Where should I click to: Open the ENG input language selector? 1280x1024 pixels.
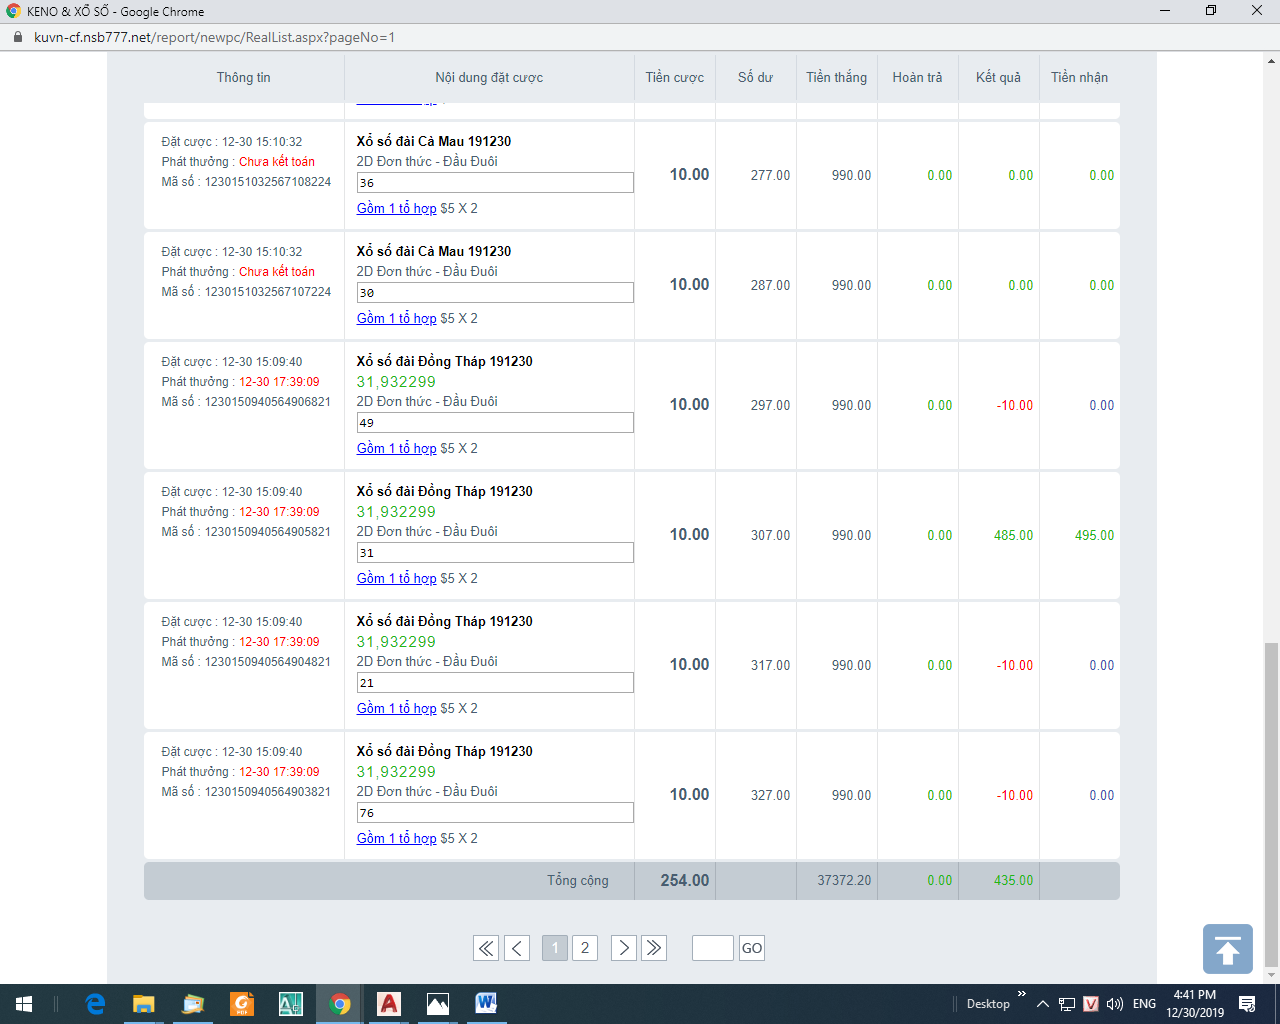(1145, 1004)
